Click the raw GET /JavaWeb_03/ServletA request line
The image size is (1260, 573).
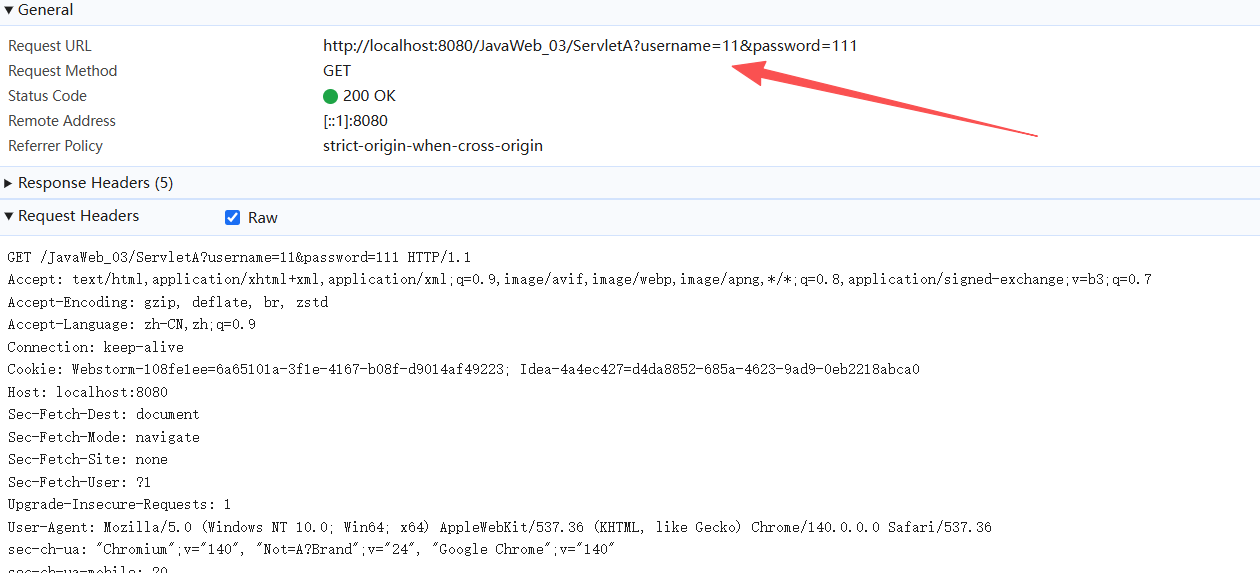[x=239, y=257]
